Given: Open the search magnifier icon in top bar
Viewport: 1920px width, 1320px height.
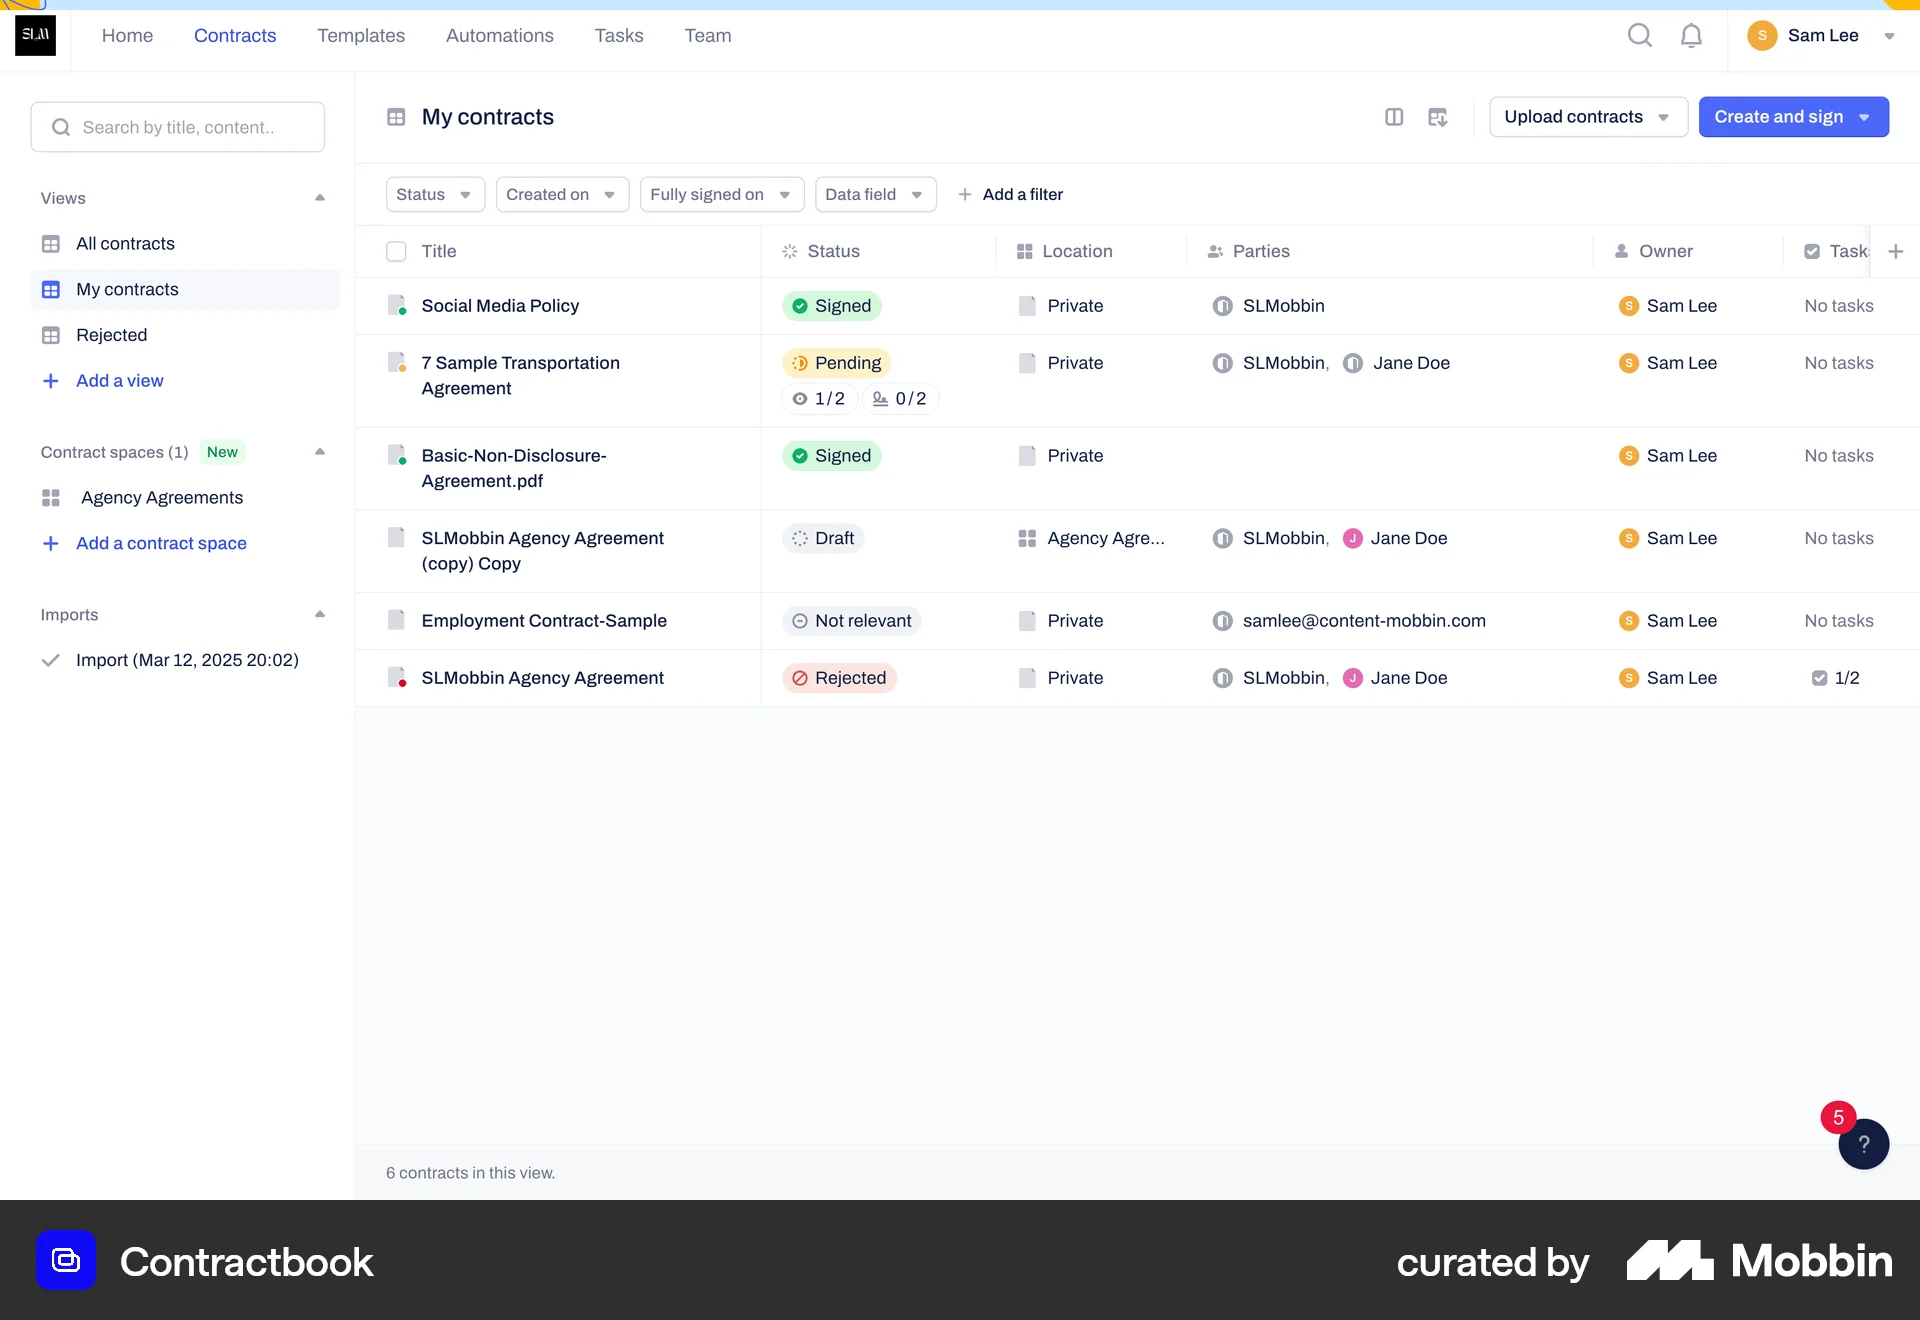Looking at the screenshot, I should coord(1640,34).
